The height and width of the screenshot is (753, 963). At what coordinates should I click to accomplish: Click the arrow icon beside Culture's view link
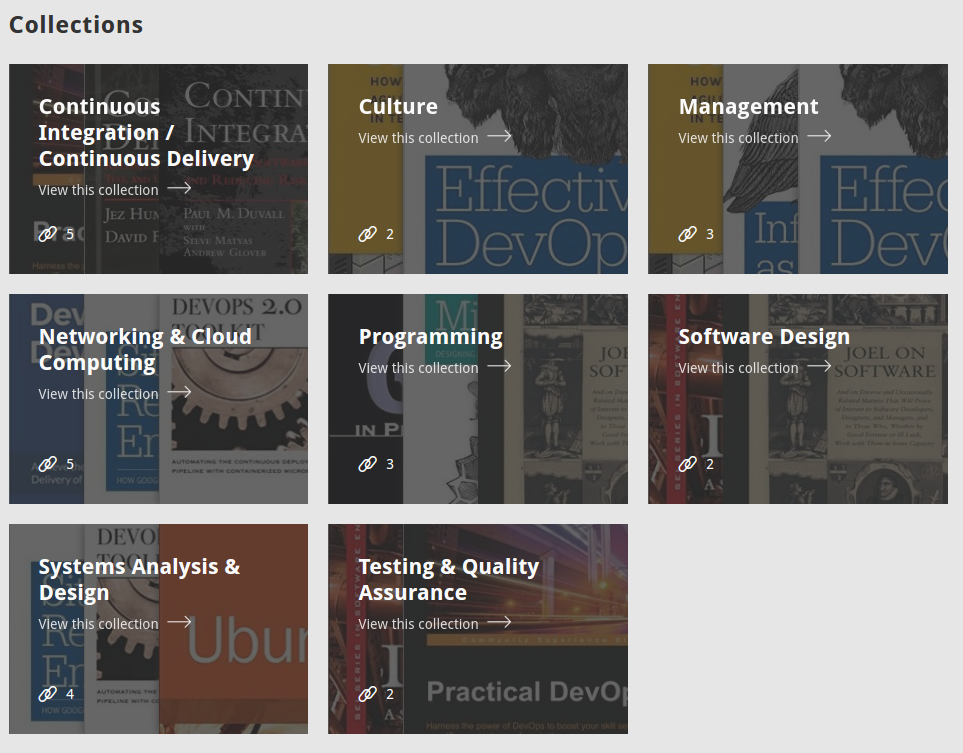coord(498,136)
